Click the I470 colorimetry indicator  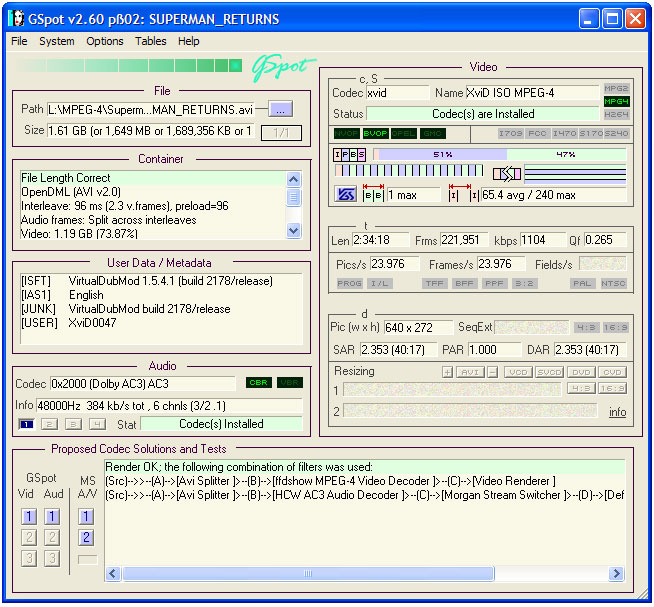pos(564,133)
